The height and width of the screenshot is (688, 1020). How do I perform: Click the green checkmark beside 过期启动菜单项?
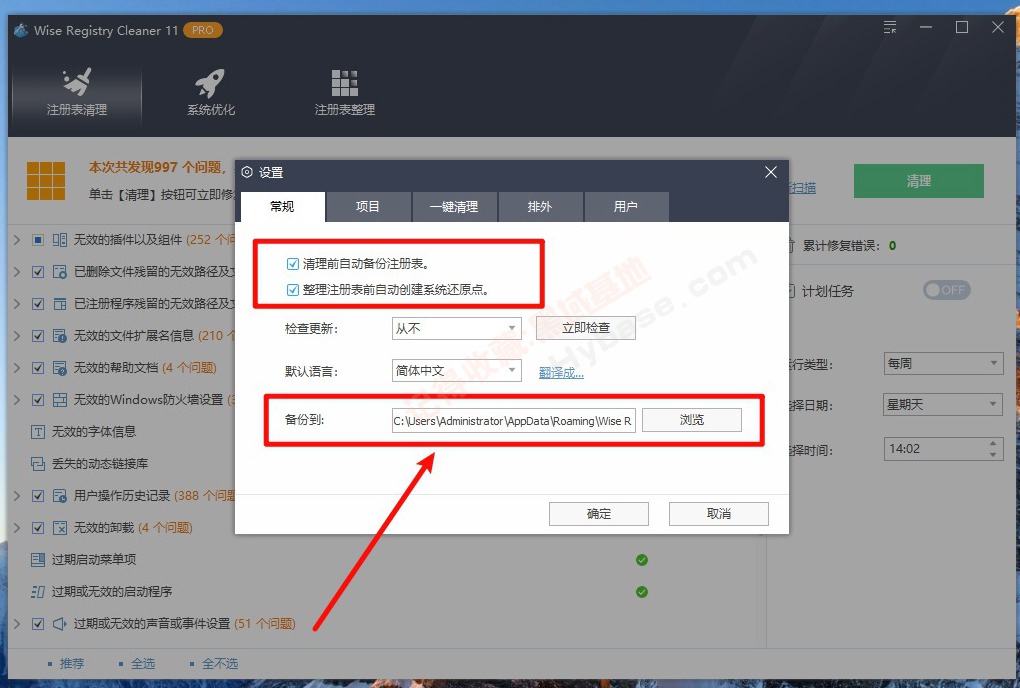tap(642, 560)
